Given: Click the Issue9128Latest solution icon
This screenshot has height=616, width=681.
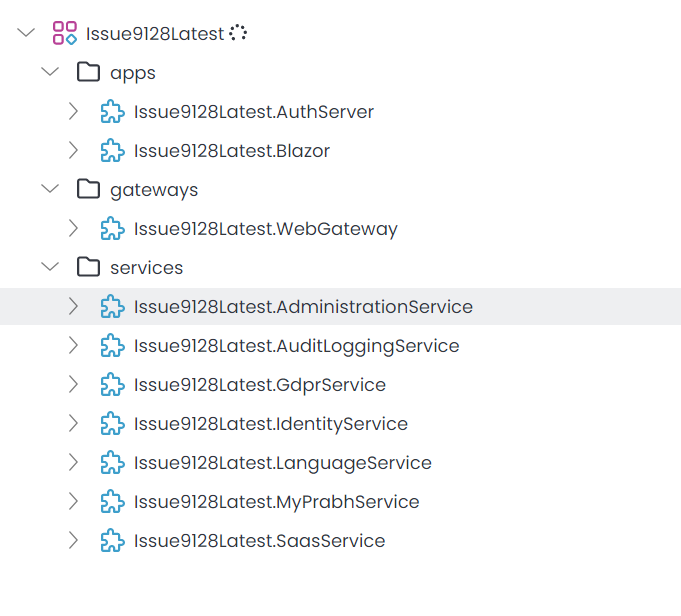Looking at the screenshot, I should 65,33.
